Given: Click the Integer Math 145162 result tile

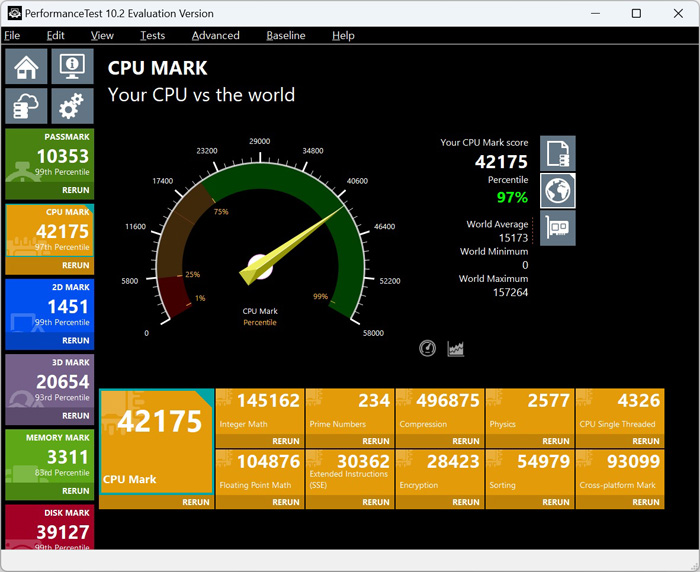Looking at the screenshot, I should 260,412.
